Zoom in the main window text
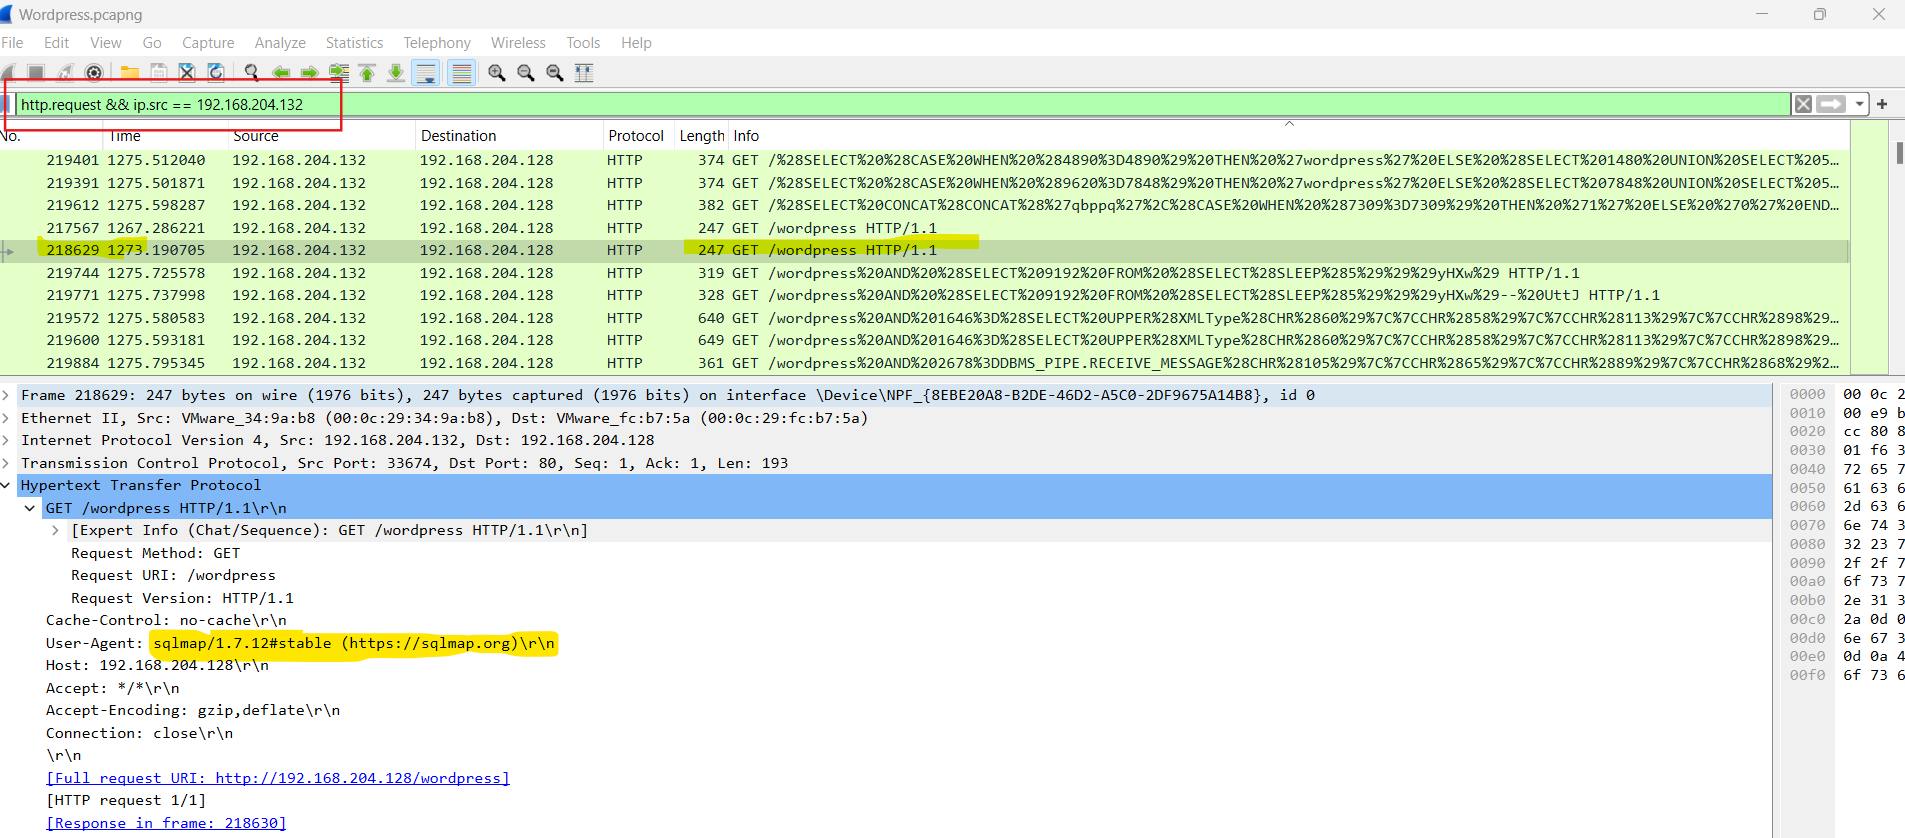 (497, 72)
